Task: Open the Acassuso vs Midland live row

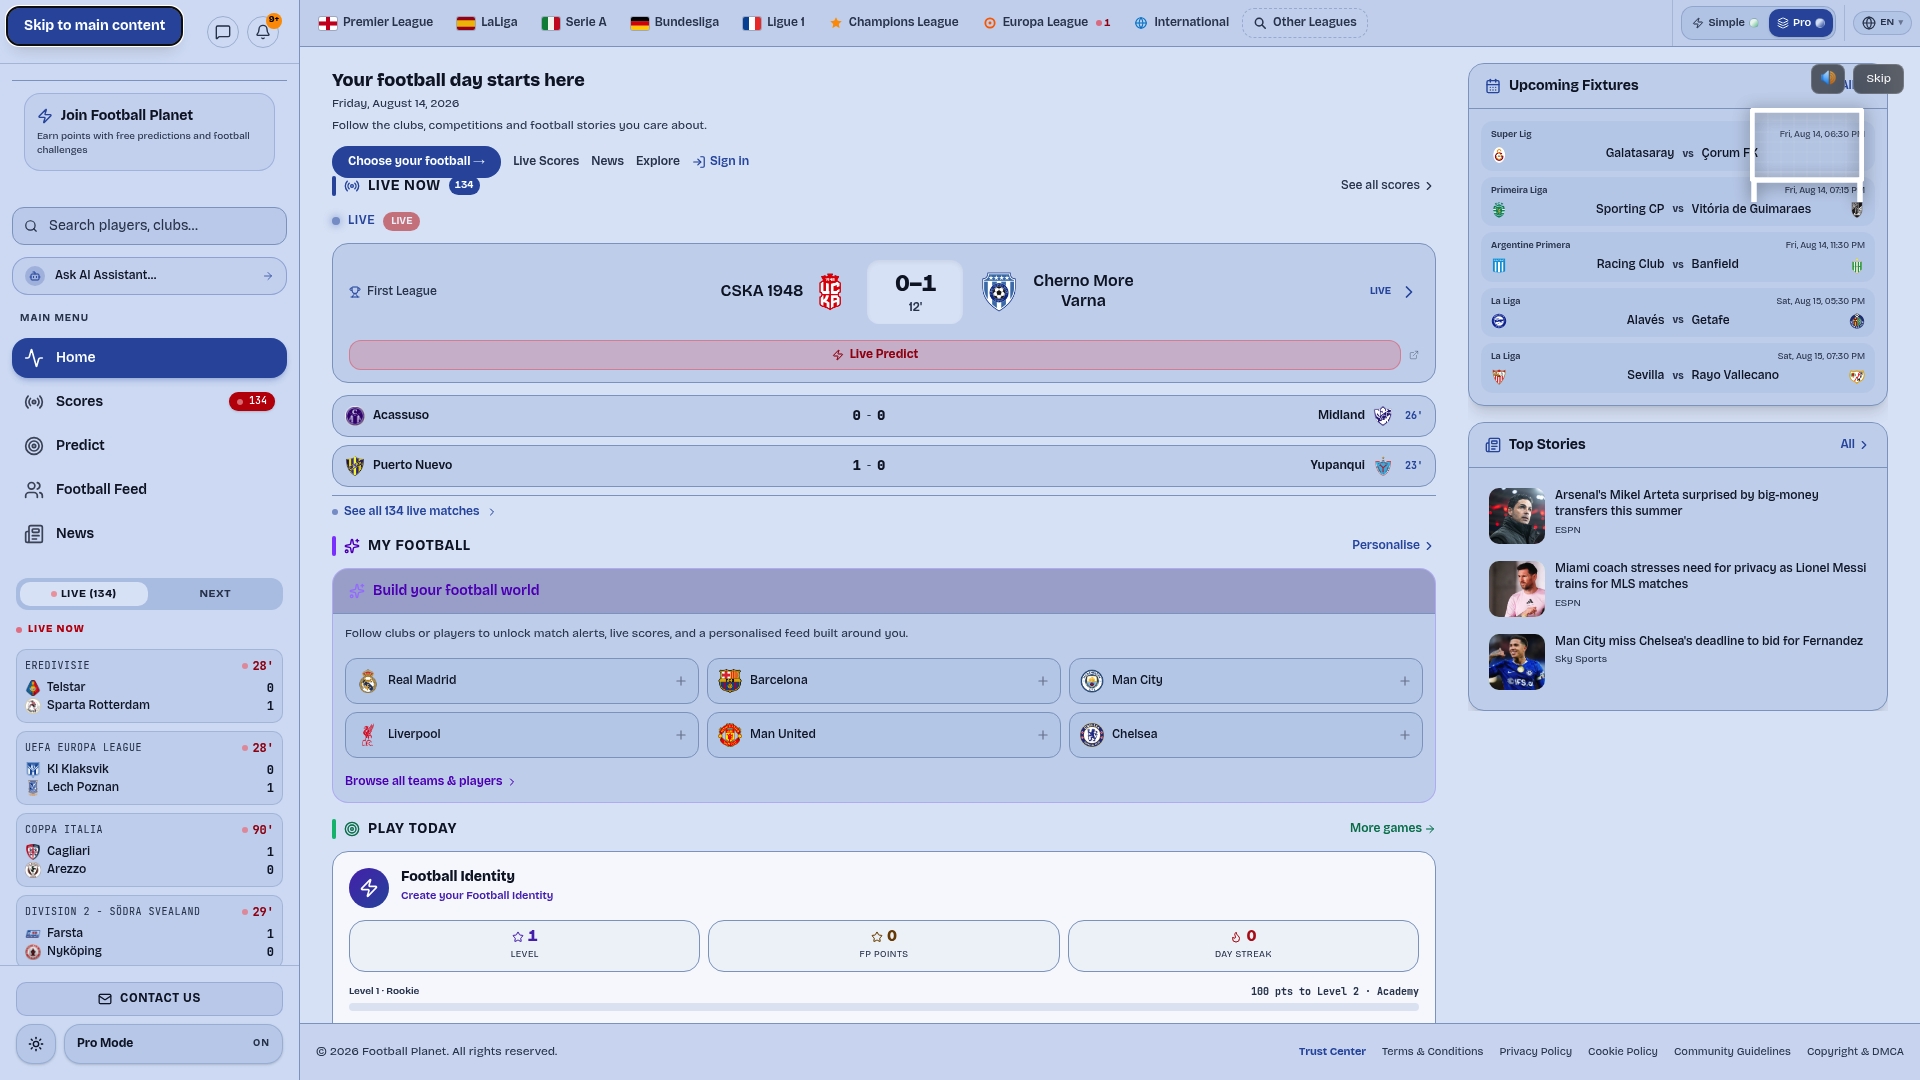Action: click(x=884, y=416)
